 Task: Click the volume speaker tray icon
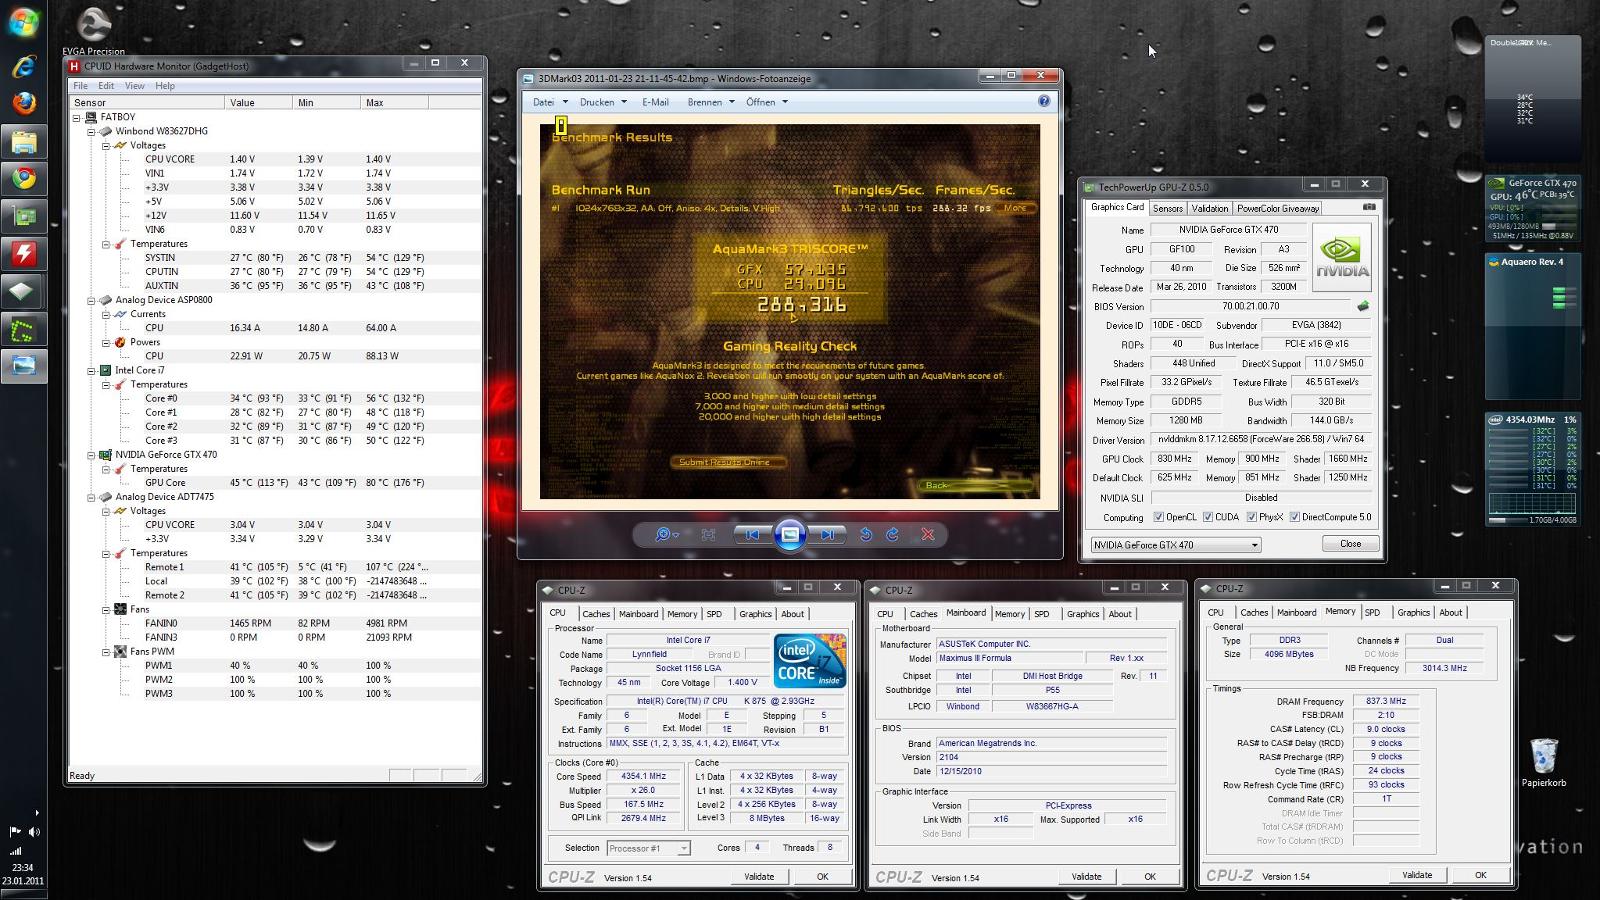click(x=34, y=831)
